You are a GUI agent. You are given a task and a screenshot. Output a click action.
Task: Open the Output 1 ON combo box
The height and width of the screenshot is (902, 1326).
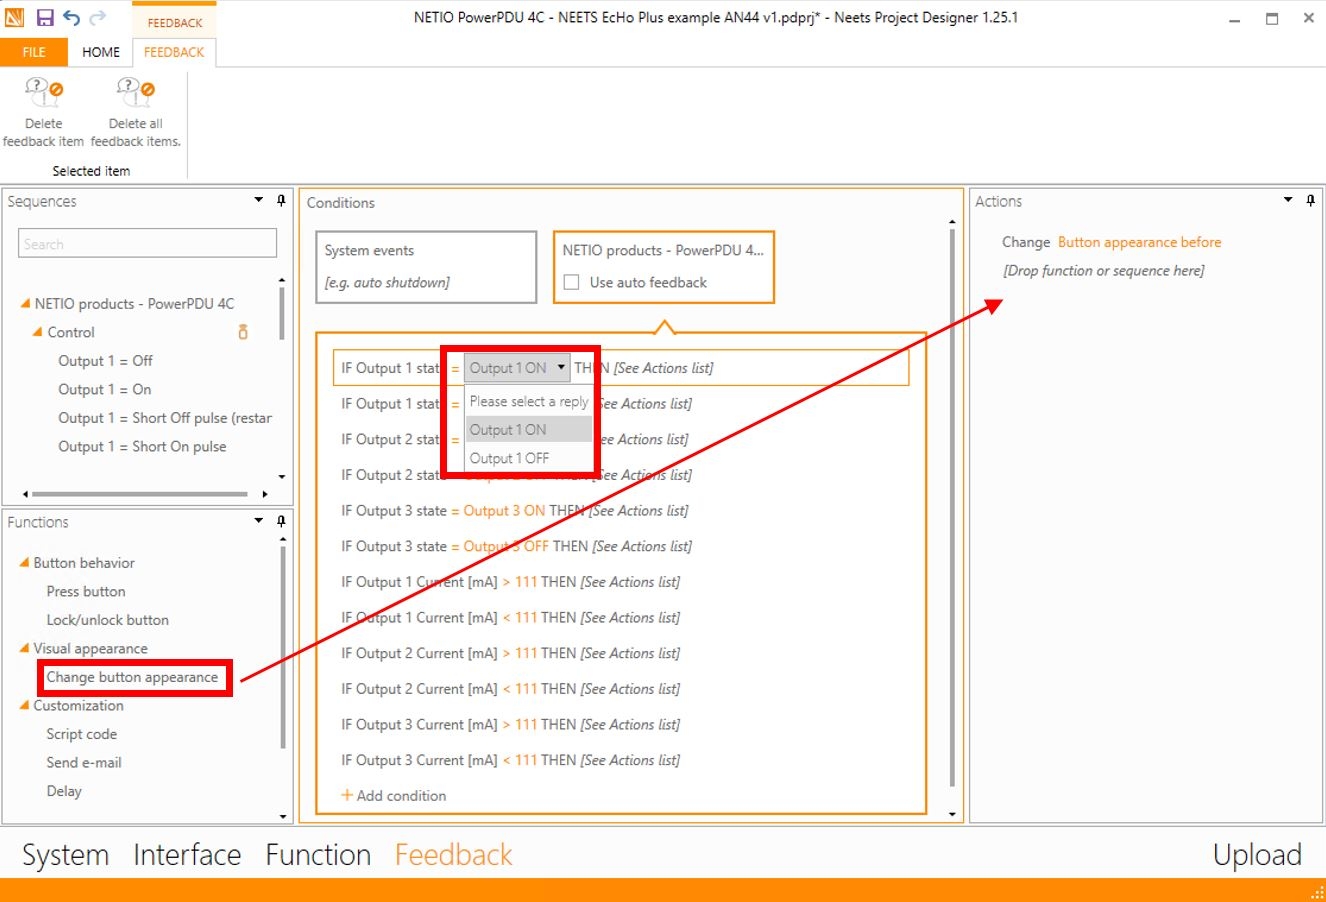tap(517, 368)
